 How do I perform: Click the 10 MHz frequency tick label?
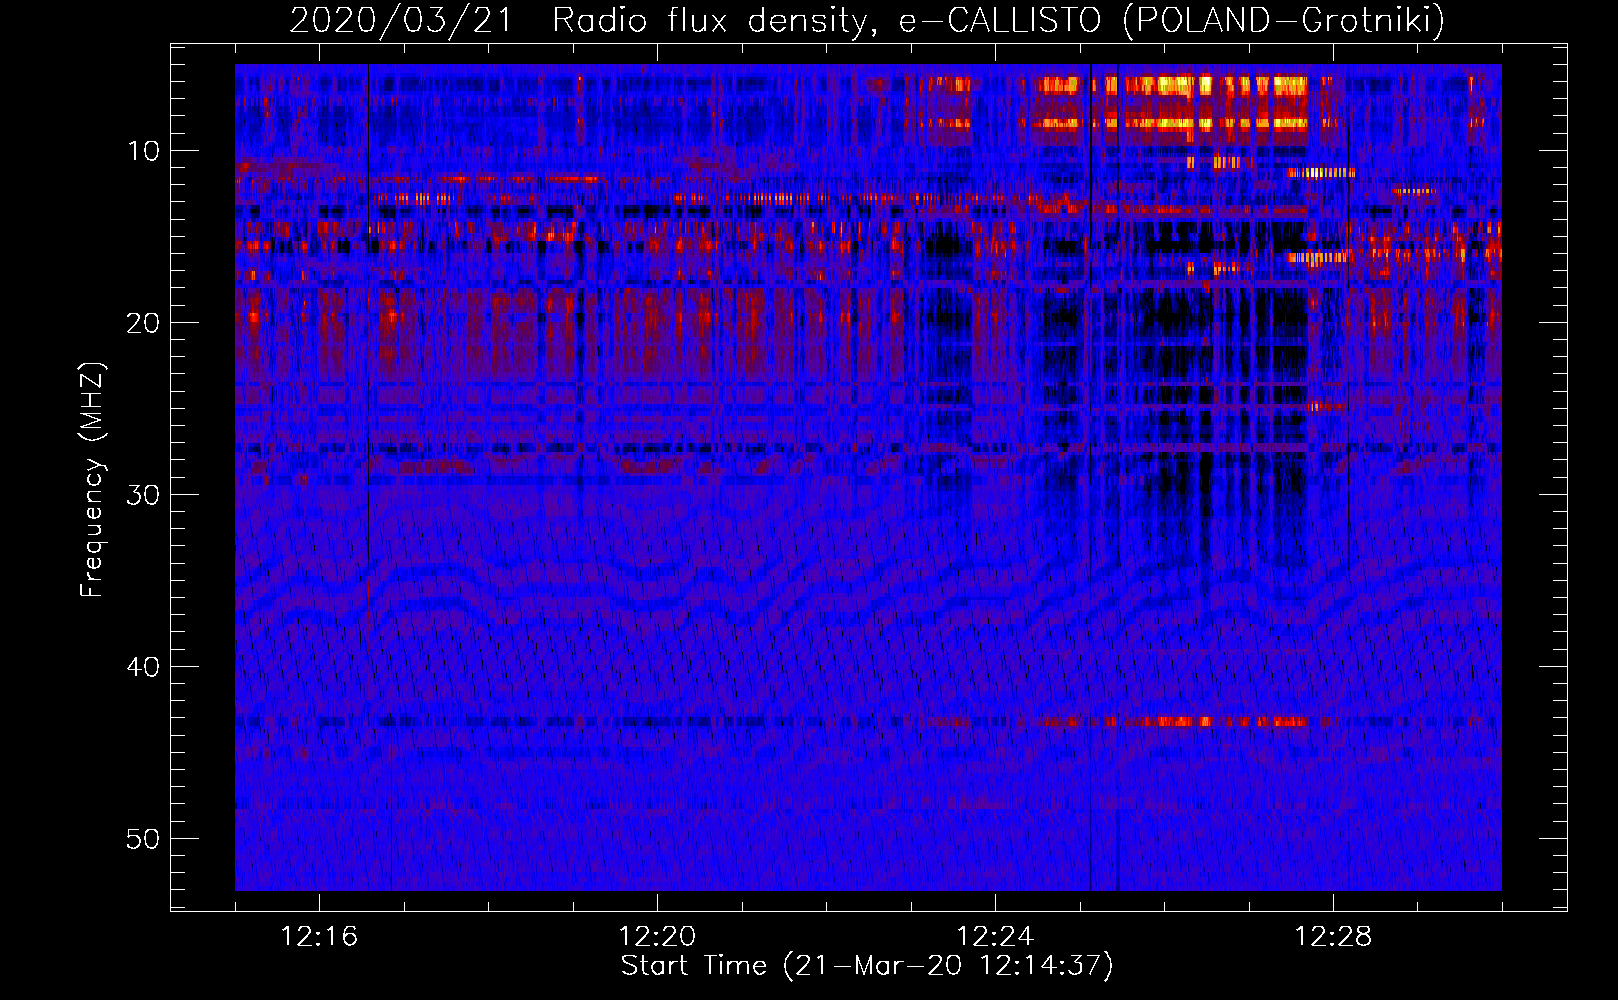tap(144, 151)
